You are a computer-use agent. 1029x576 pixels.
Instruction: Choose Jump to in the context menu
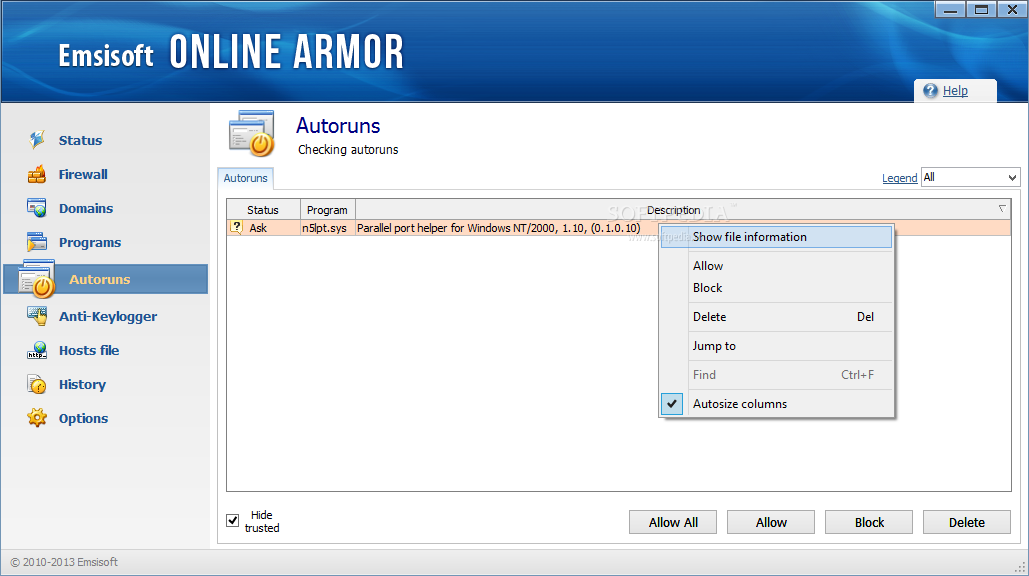[776, 346]
